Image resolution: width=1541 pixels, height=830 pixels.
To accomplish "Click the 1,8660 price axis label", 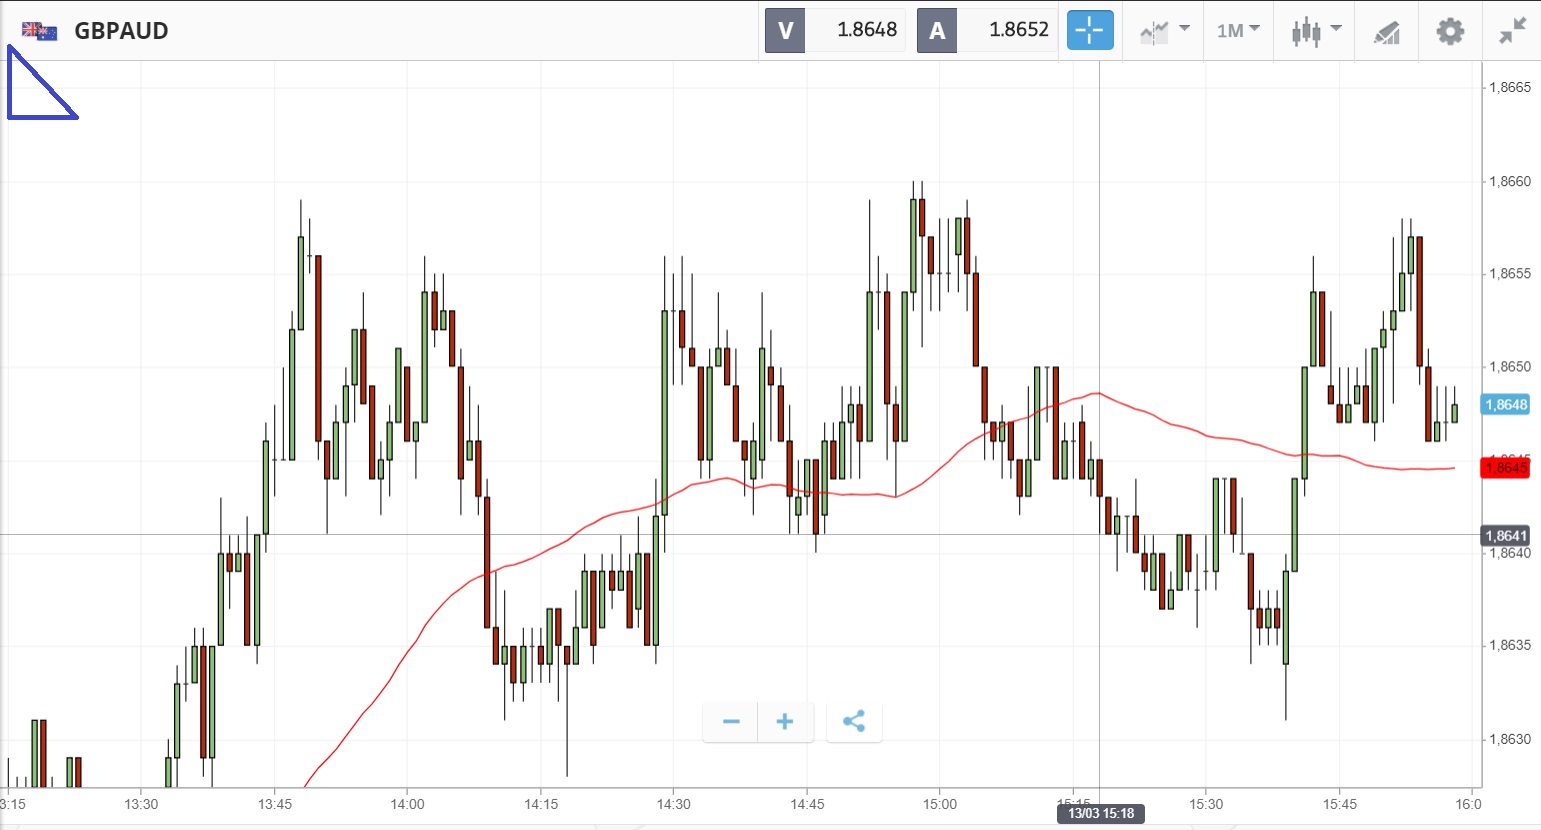I will coord(1509,181).
